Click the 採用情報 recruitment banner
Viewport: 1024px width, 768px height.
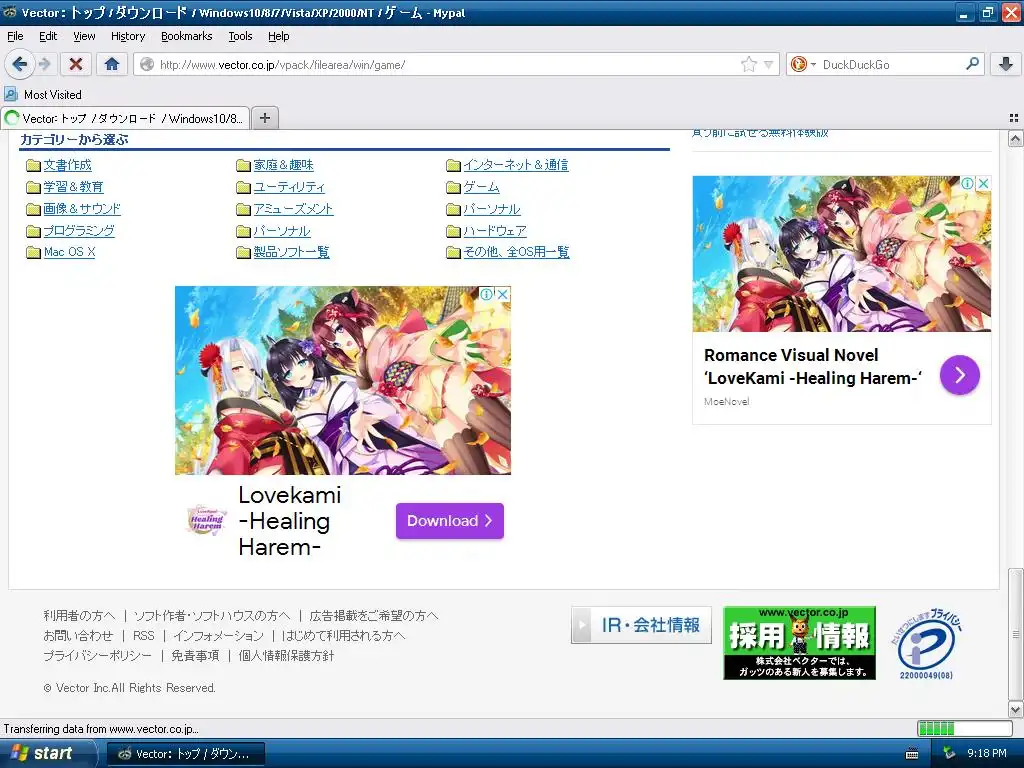pyautogui.click(x=799, y=643)
